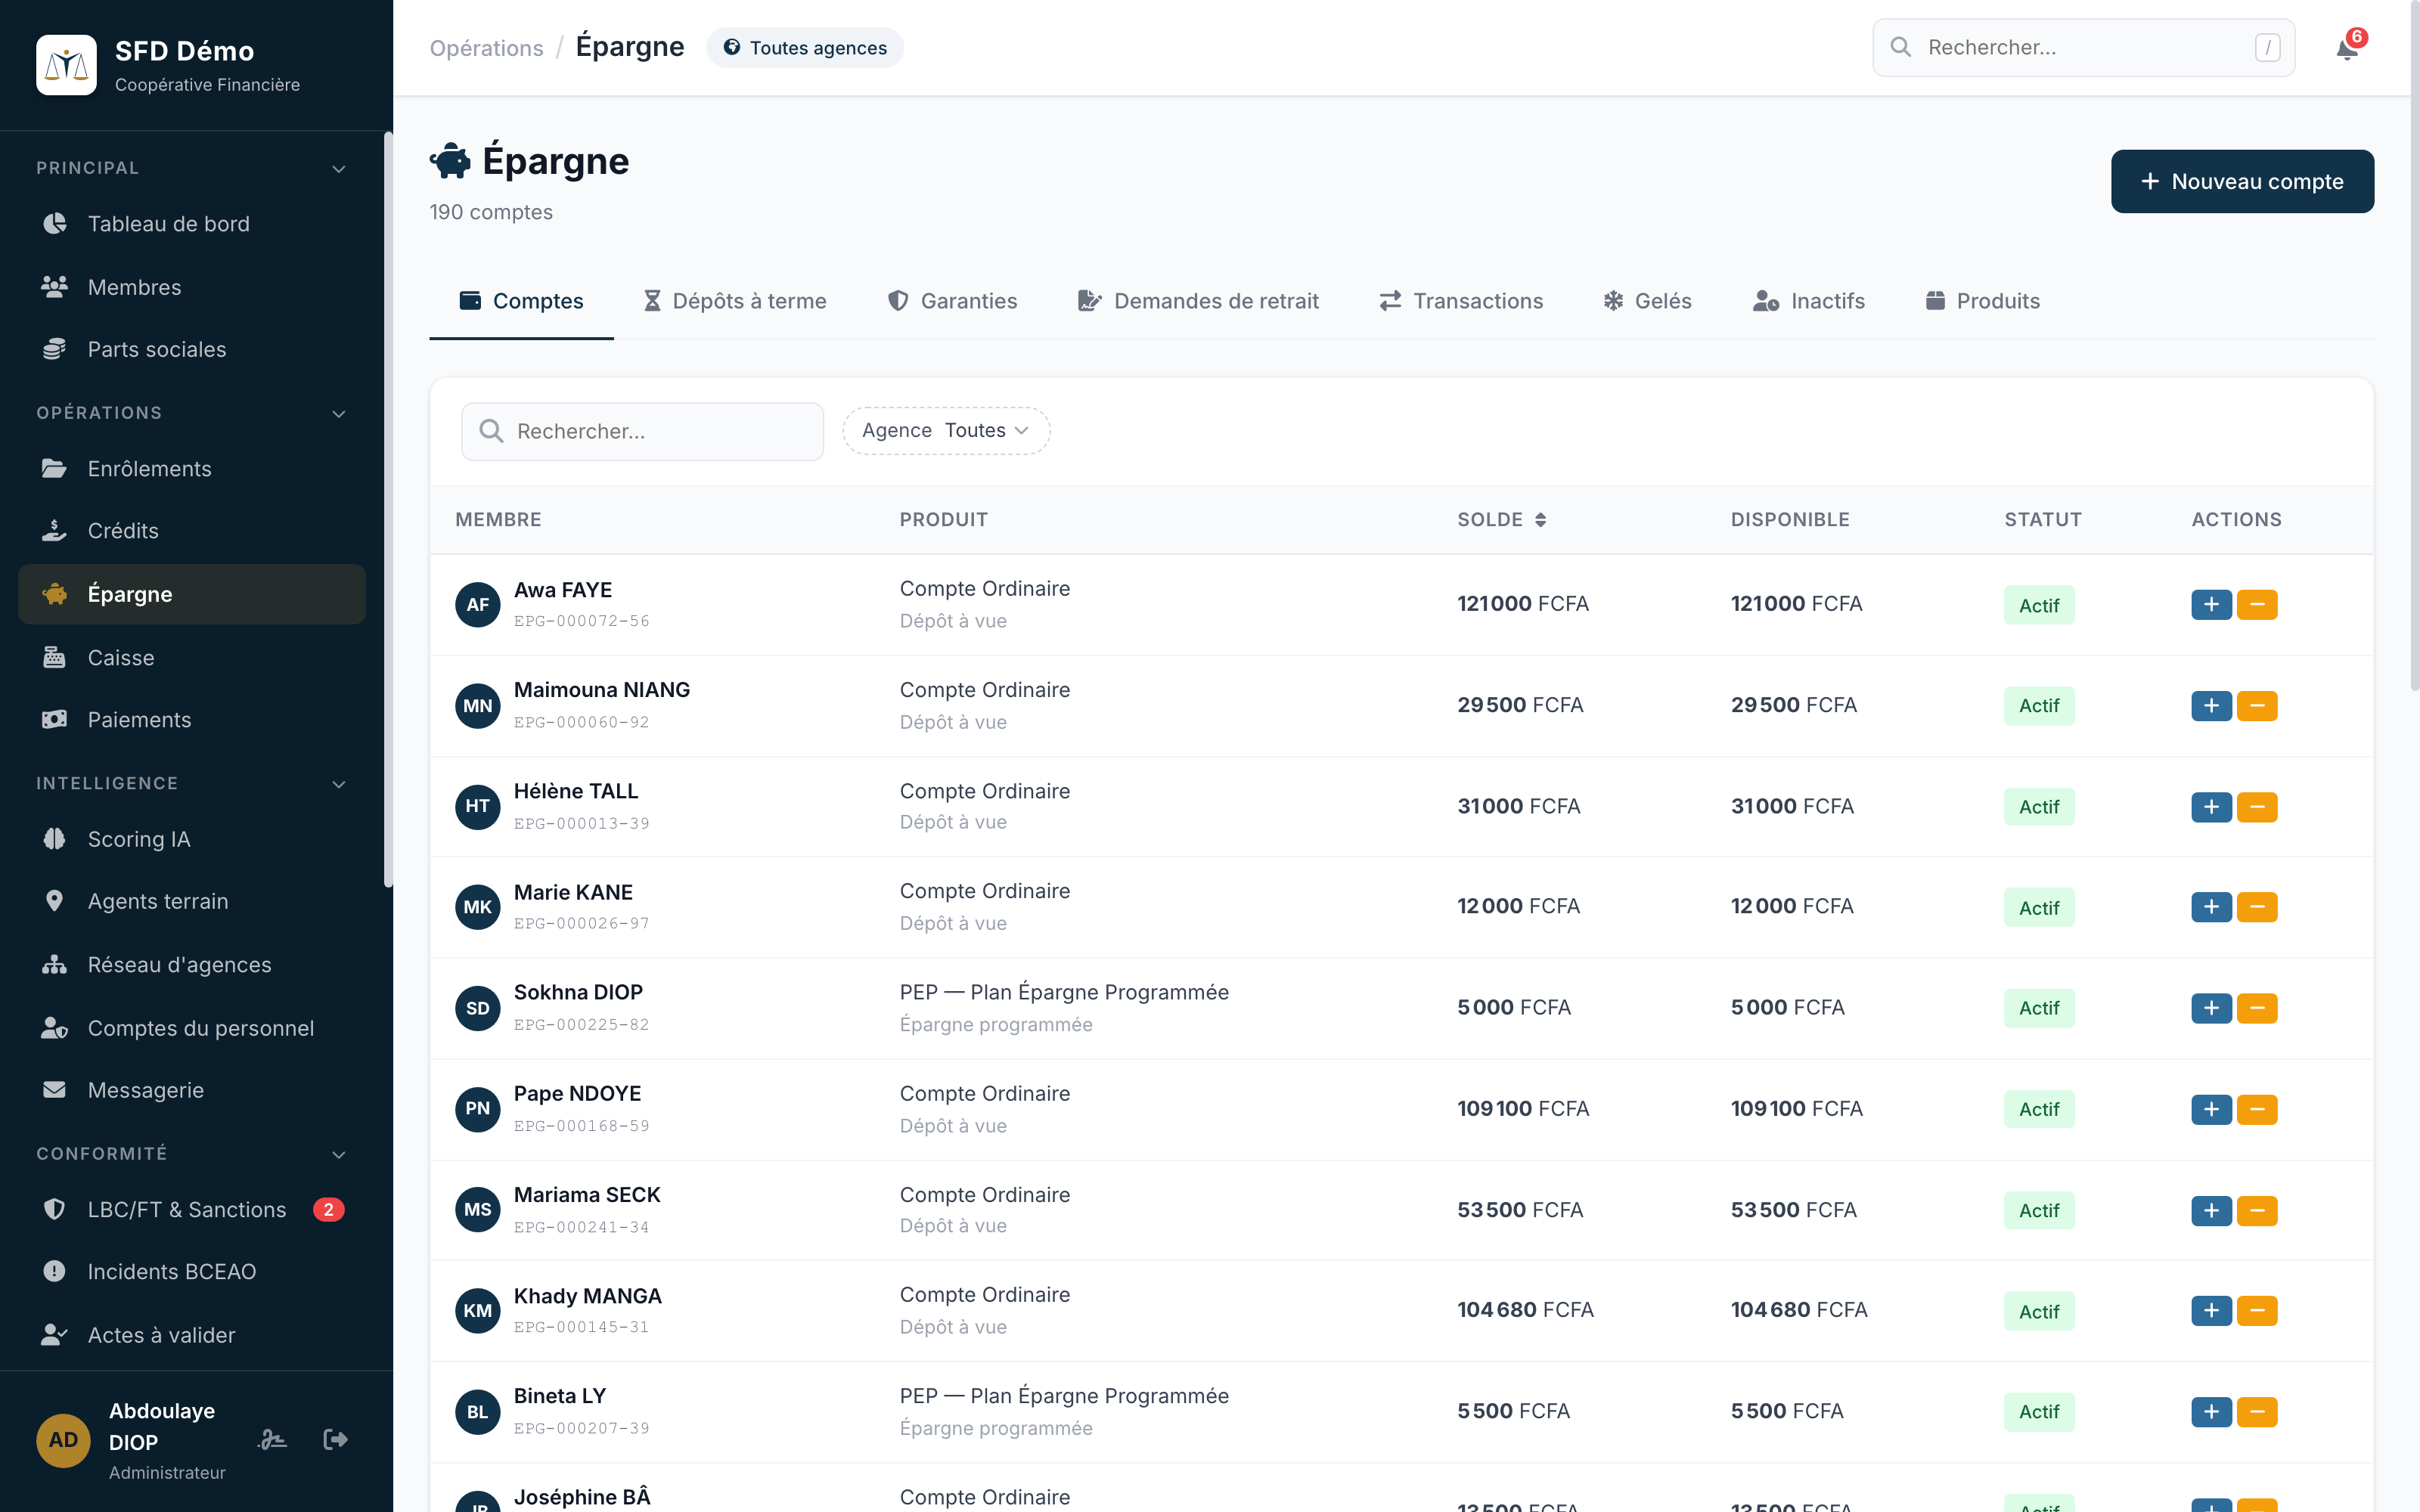Click the sidebar vertical scrollbar
Image resolution: width=2420 pixels, height=1512 pixels.
[x=388, y=510]
